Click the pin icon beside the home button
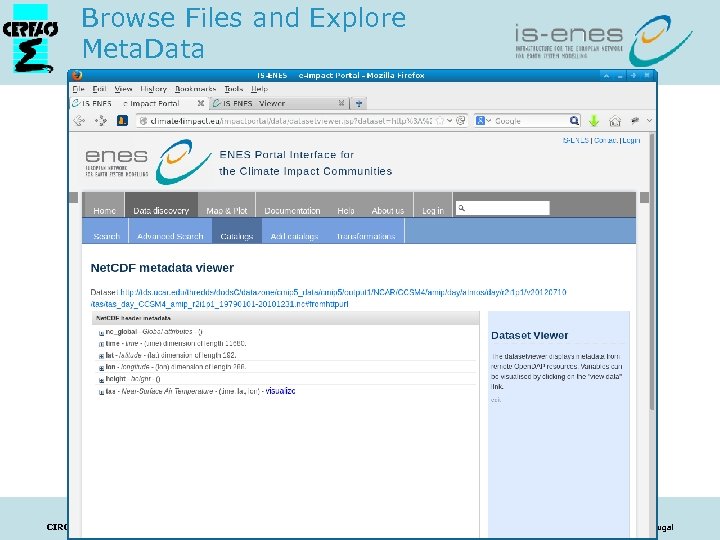The height and width of the screenshot is (540, 720). pos(635,120)
